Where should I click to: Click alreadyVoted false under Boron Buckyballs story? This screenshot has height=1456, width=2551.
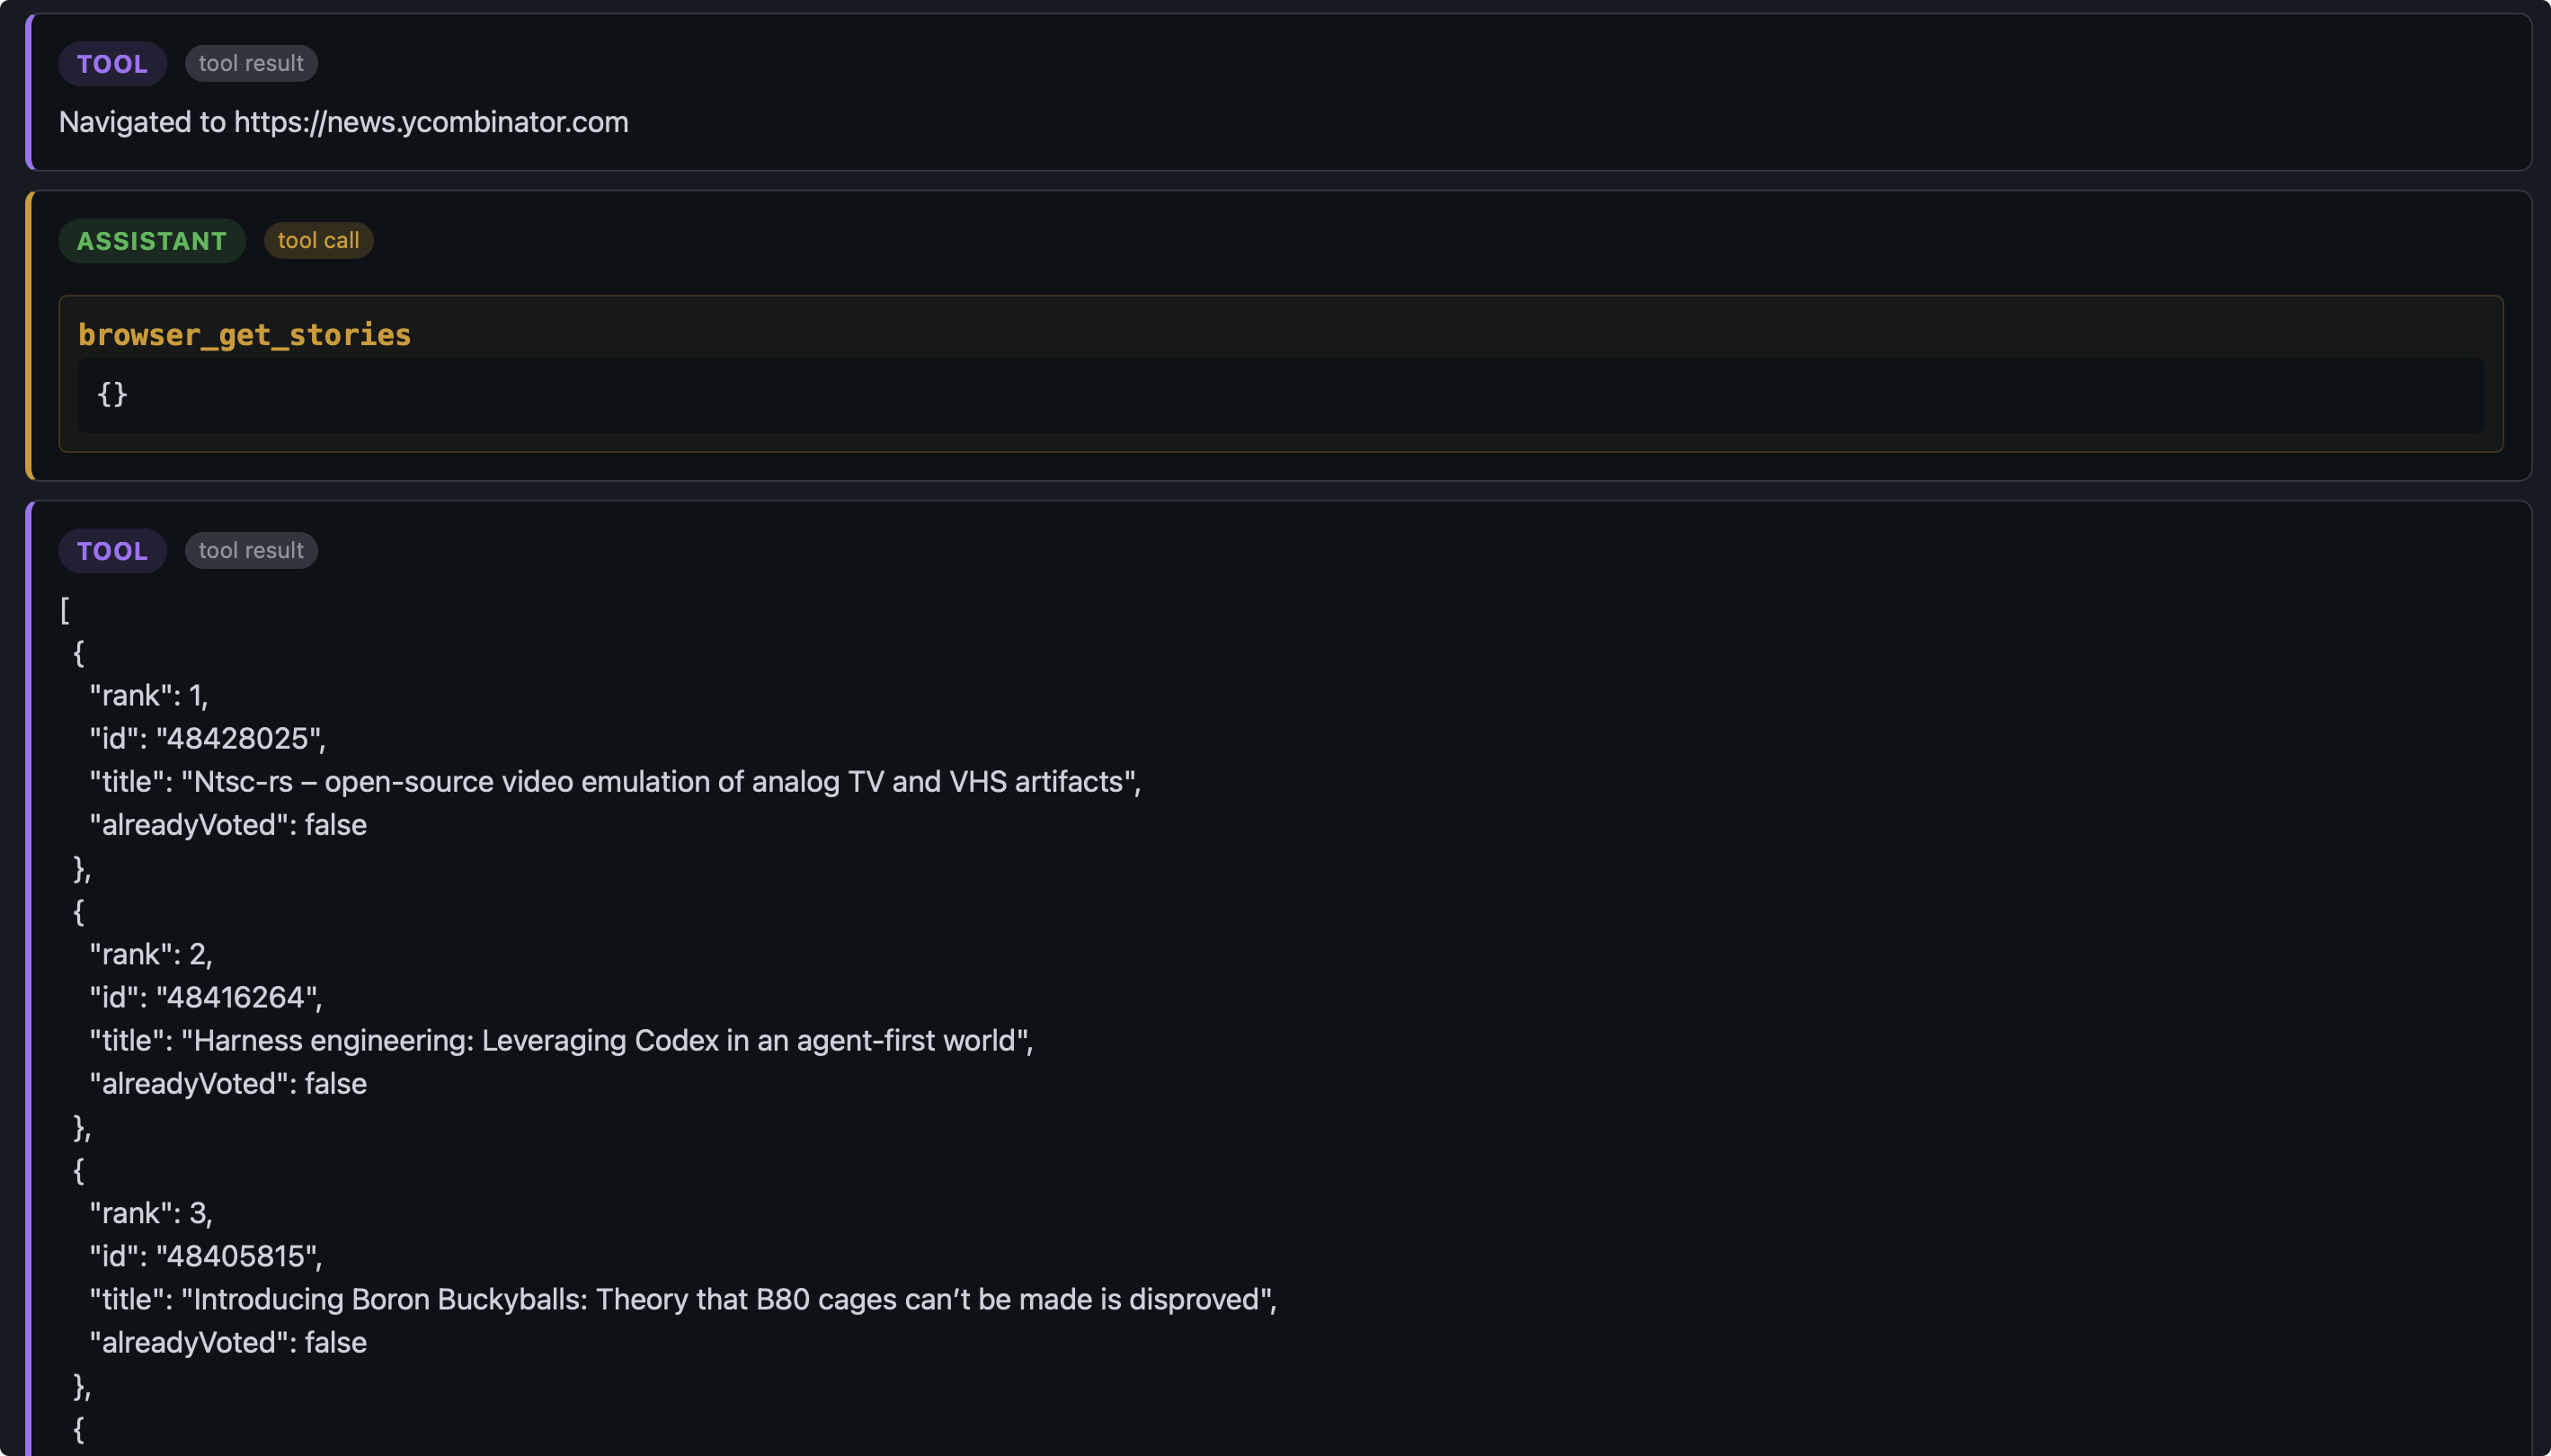[x=228, y=1343]
